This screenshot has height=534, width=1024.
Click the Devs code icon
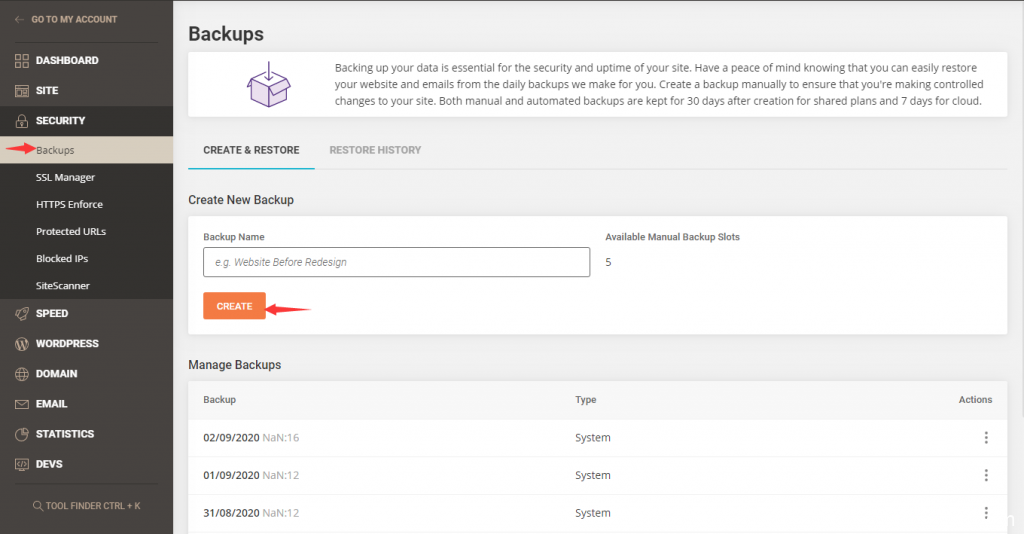(x=22, y=464)
